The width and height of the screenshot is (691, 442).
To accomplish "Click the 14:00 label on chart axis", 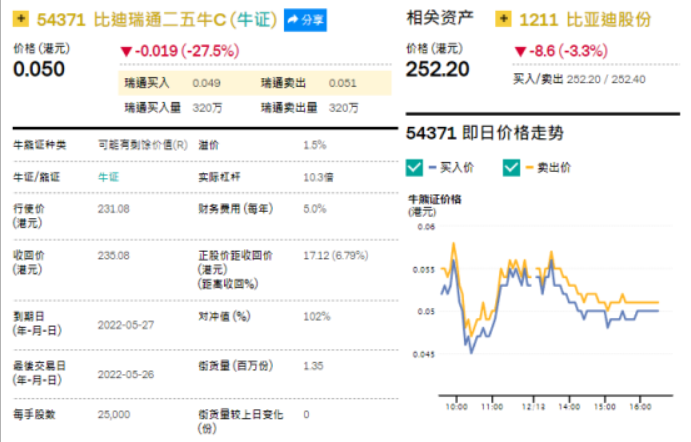I will coord(569,407).
